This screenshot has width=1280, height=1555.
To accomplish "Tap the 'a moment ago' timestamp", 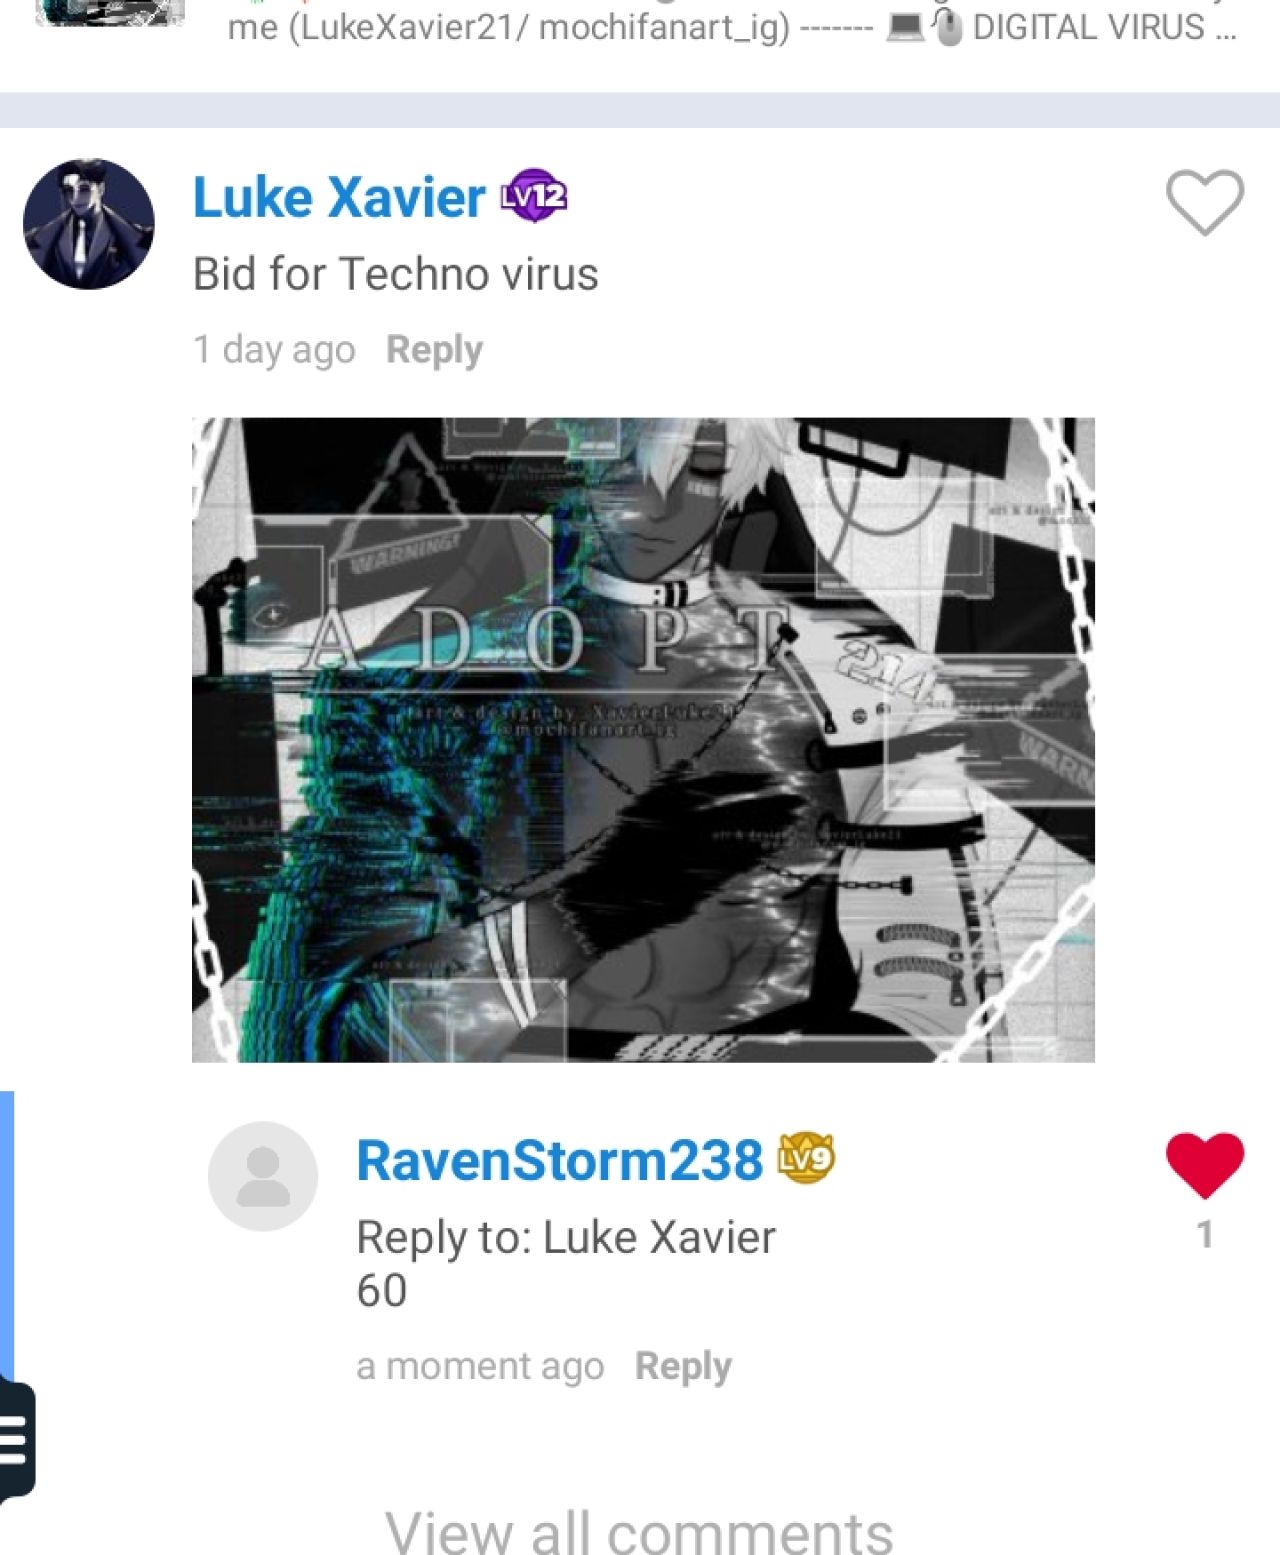I will (x=480, y=1366).
